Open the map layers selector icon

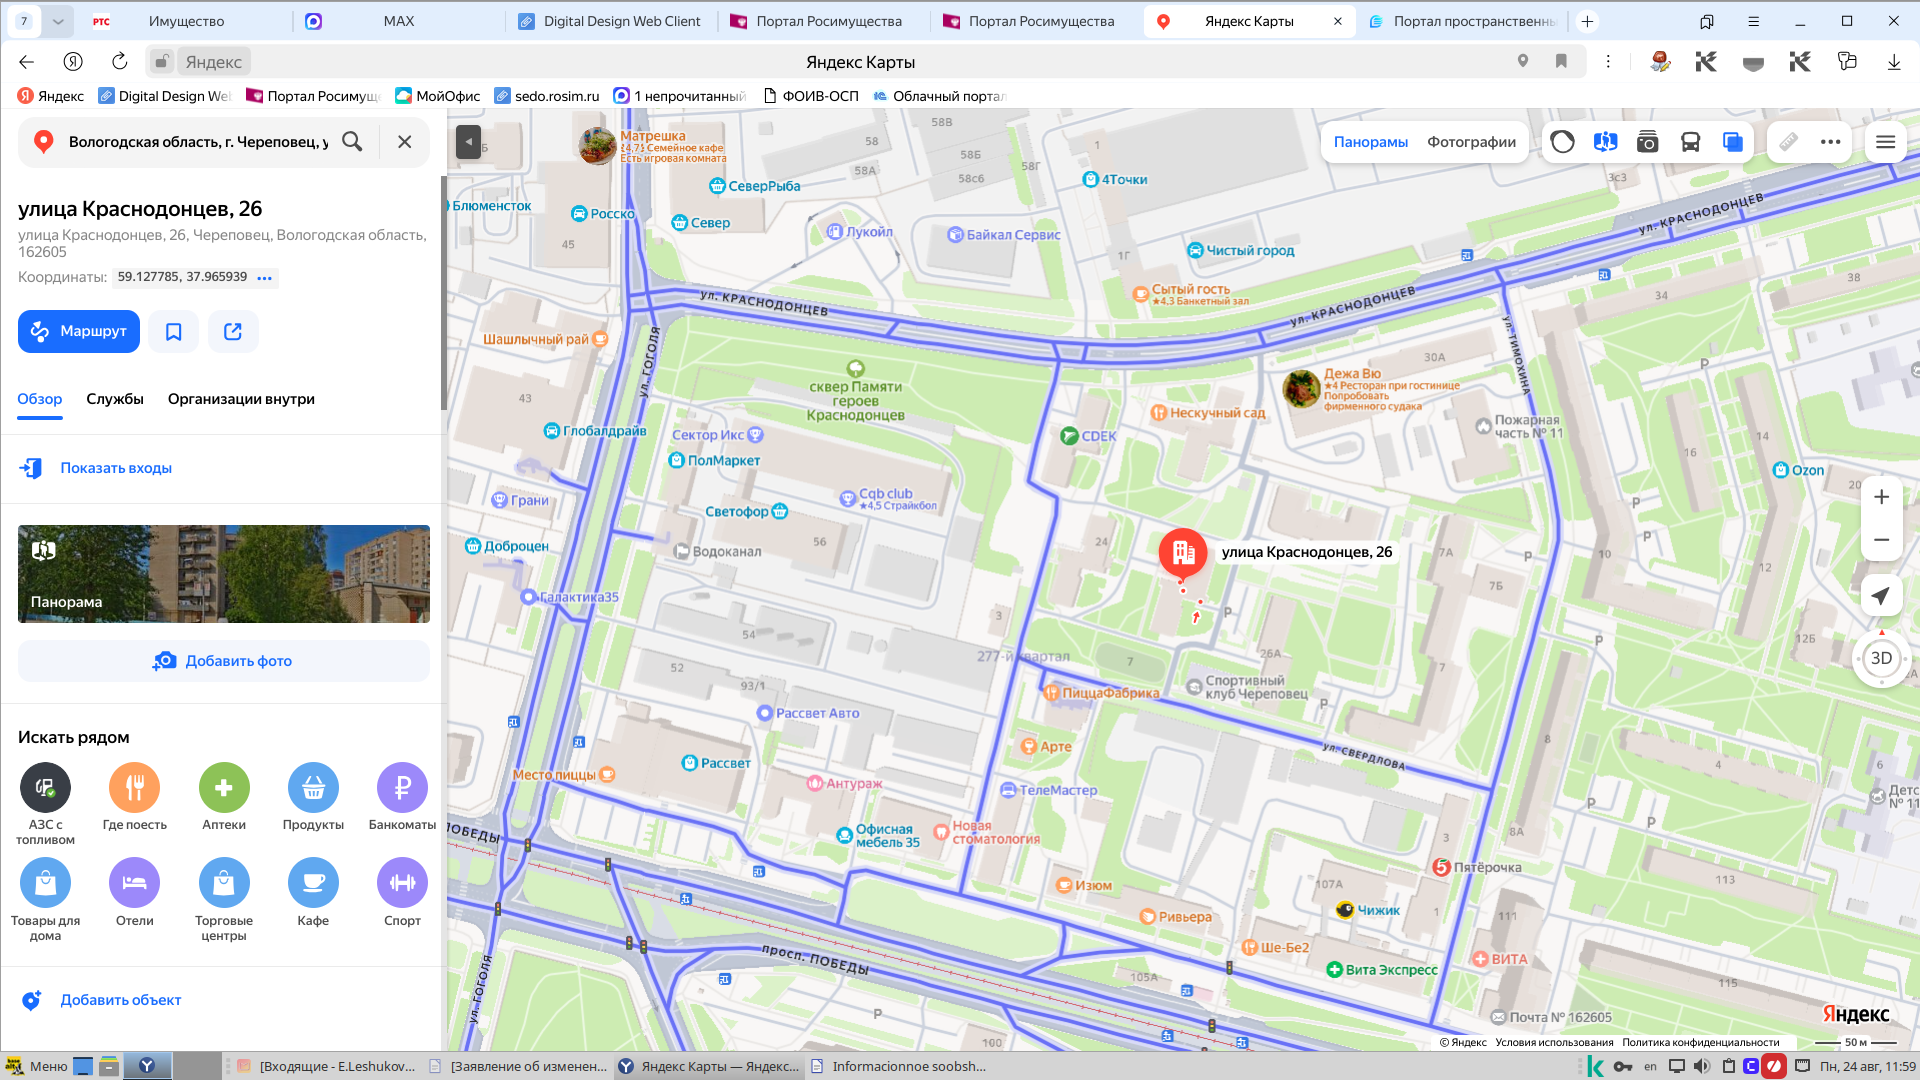1733,142
